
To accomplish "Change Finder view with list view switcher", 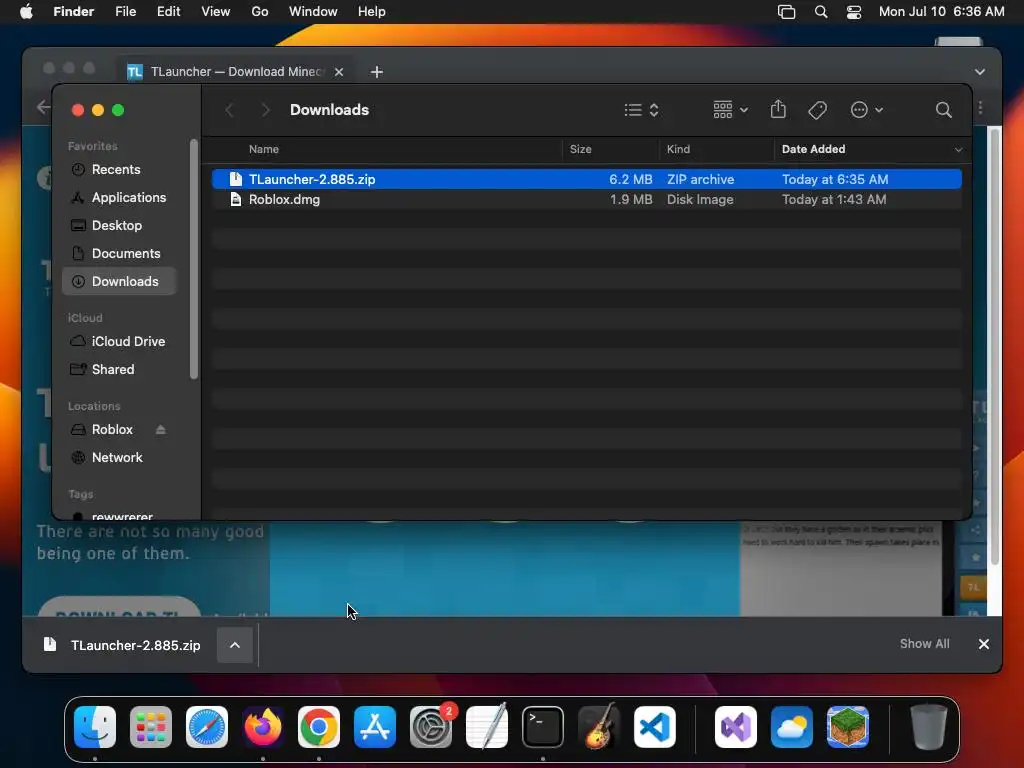I will pos(641,110).
